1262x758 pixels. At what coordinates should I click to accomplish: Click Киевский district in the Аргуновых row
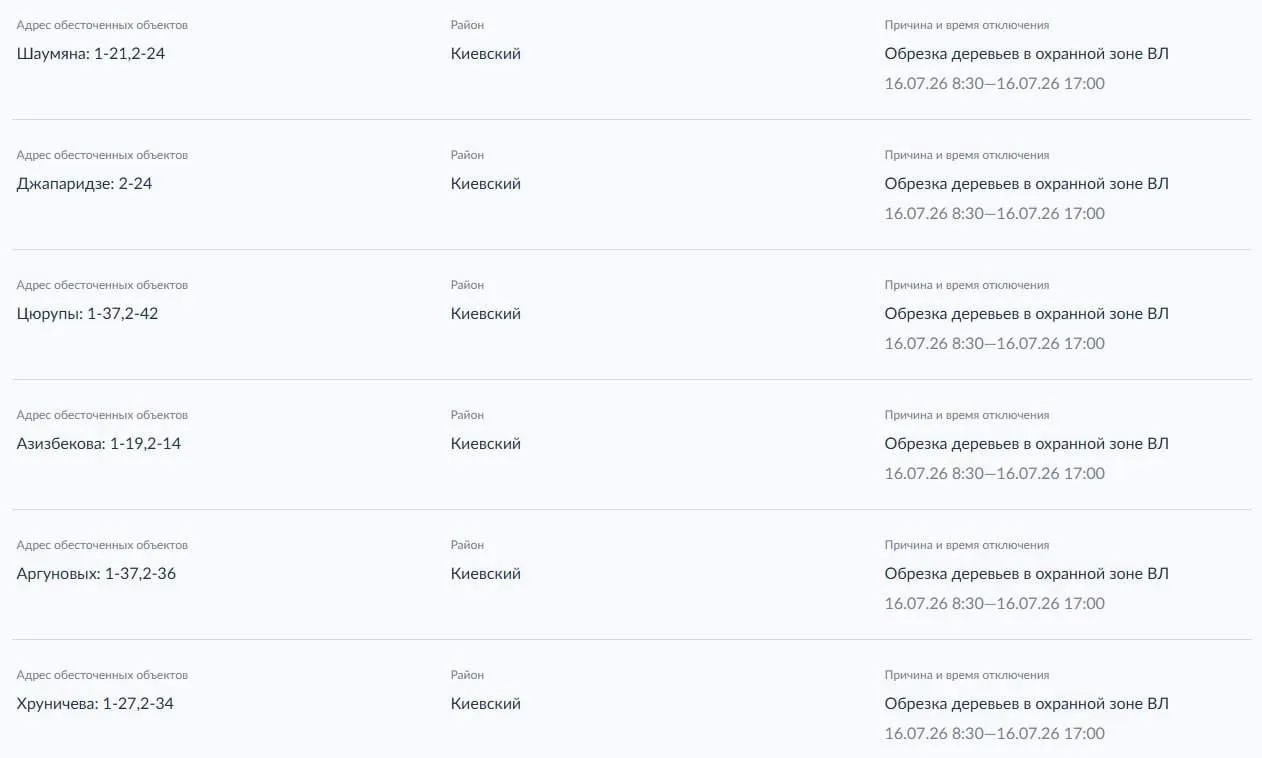[x=486, y=574]
